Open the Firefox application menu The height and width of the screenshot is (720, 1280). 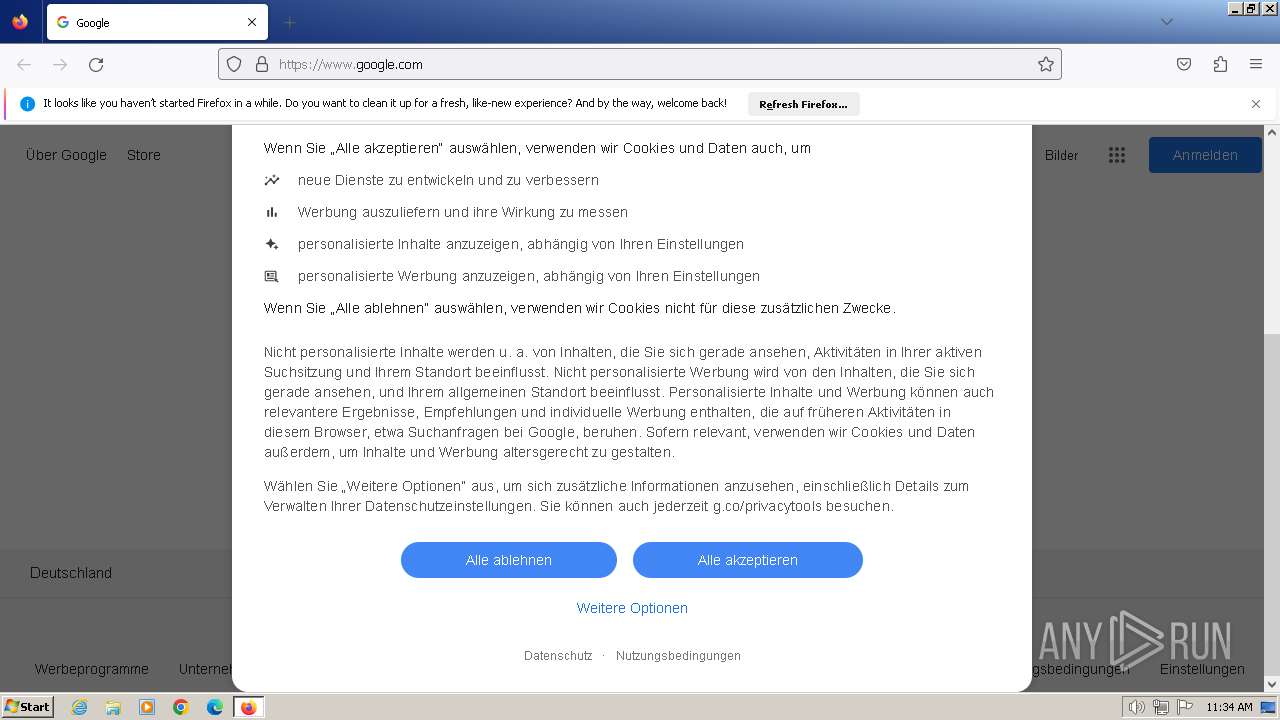[x=1256, y=64]
